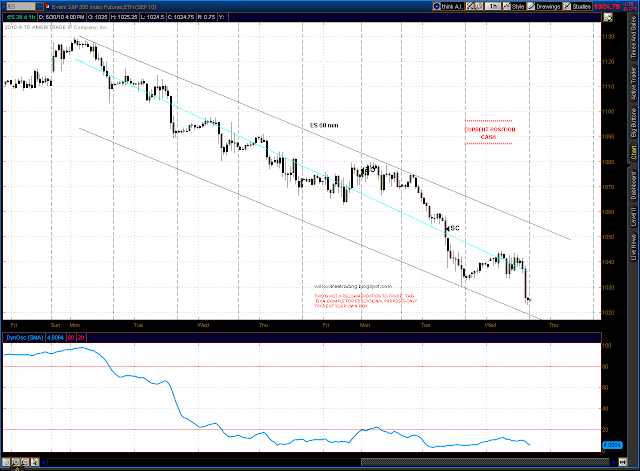Click the SC arrow marker on chart
Screen dimensions: 640x471
click(453, 228)
